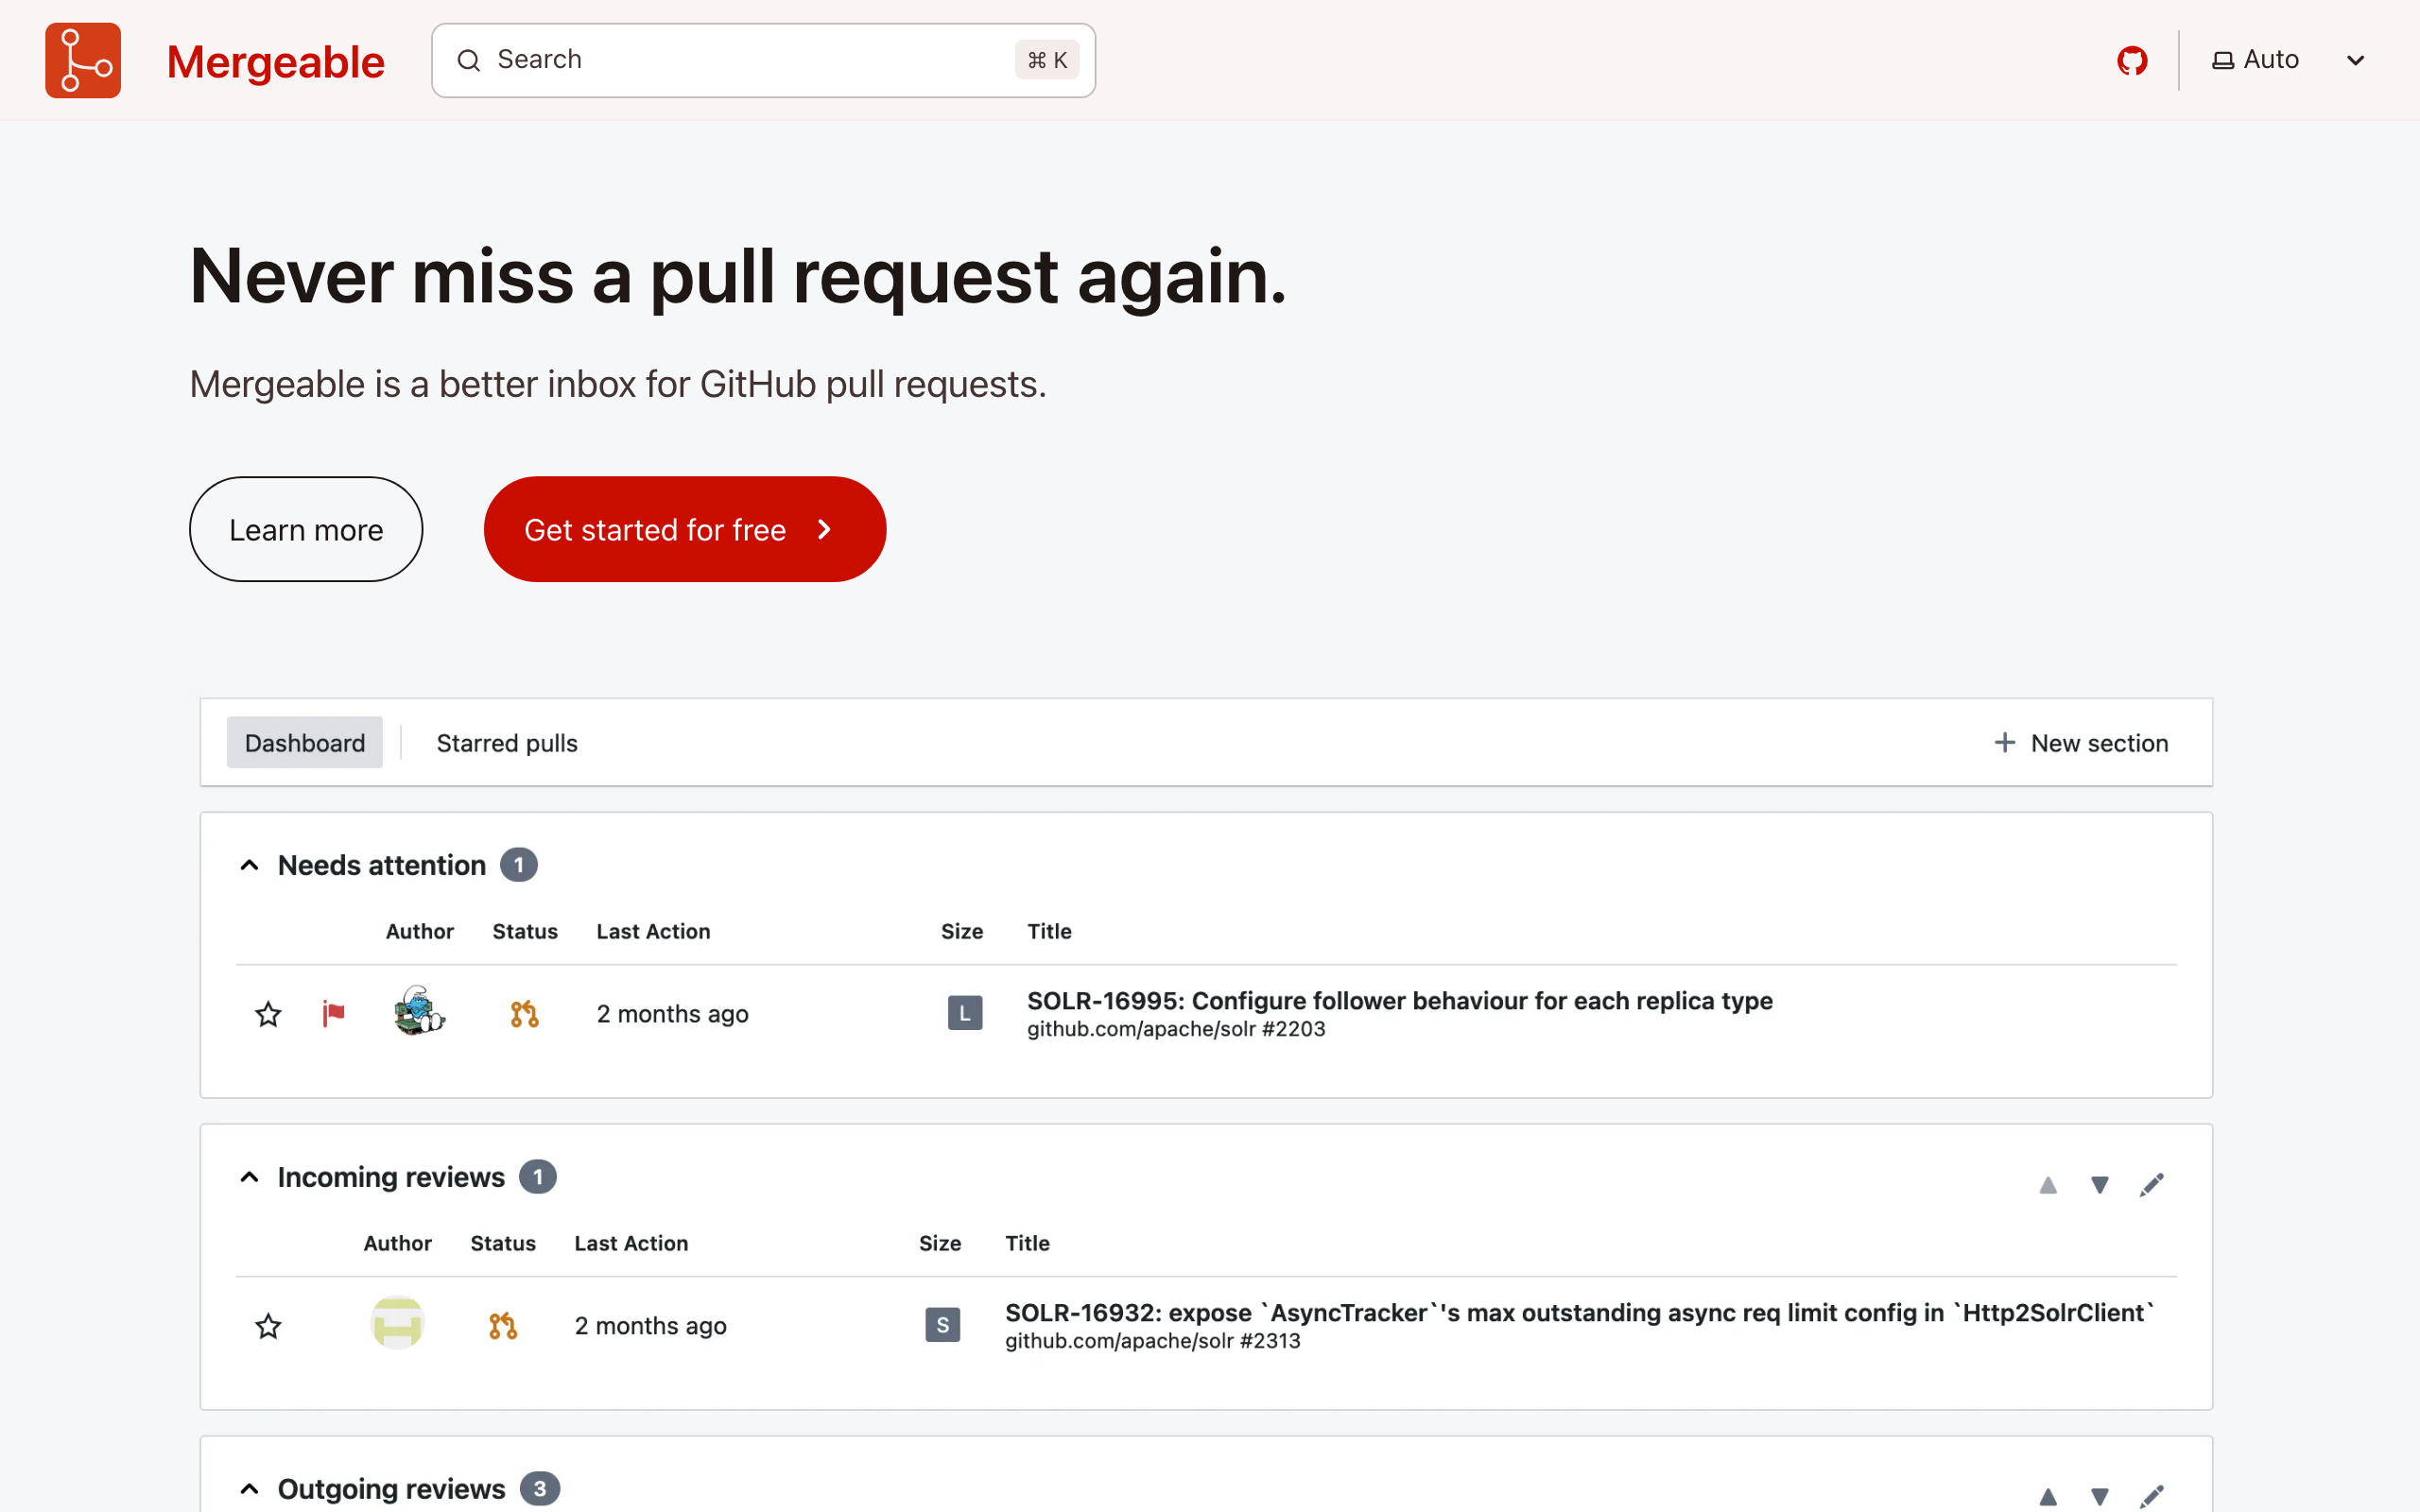This screenshot has width=2420, height=1512.
Task: Star the SOLR-16995 pull request
Action: 268,1014
